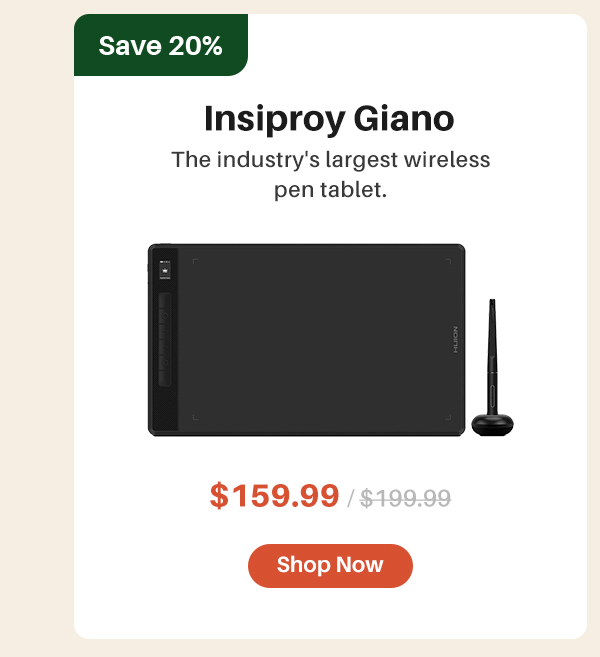Click the "pen tablet." description line
600x657 pixels.
[331, 190]
